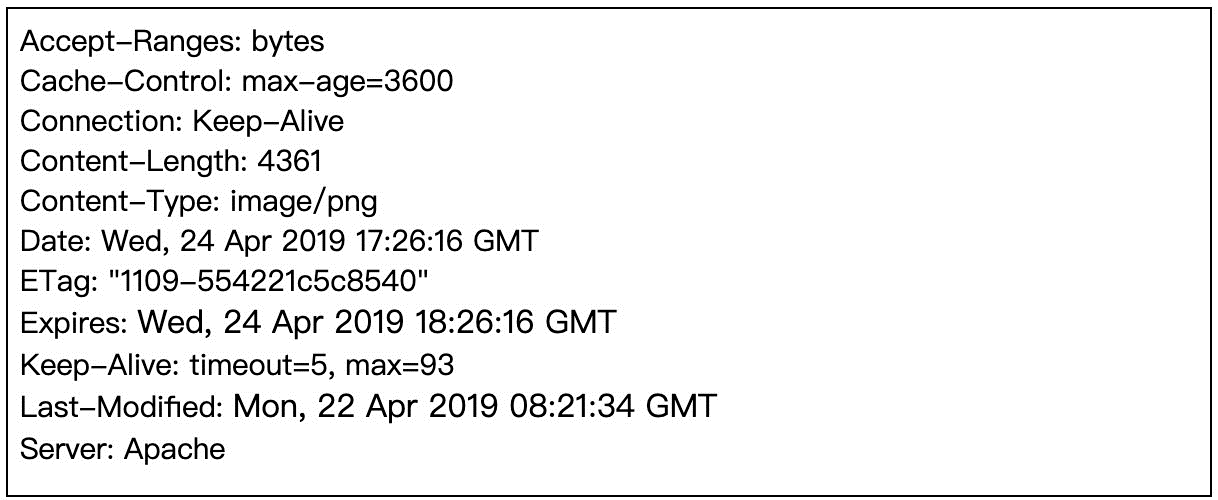Click the Content-Type header name
Viewport: 1218px width, 500px height.
pyautogui.click(x=121, y=202)
